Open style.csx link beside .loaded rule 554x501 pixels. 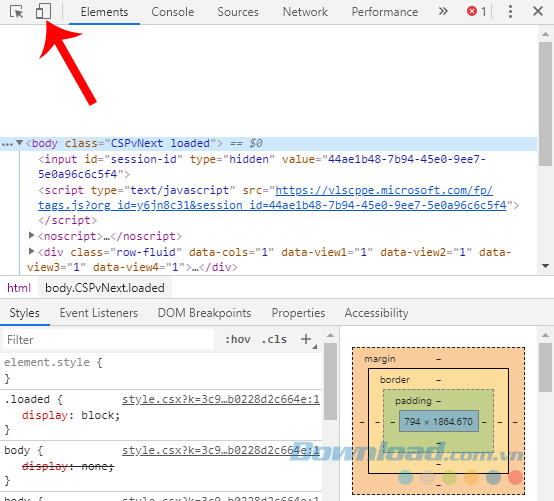coord(221,399)
